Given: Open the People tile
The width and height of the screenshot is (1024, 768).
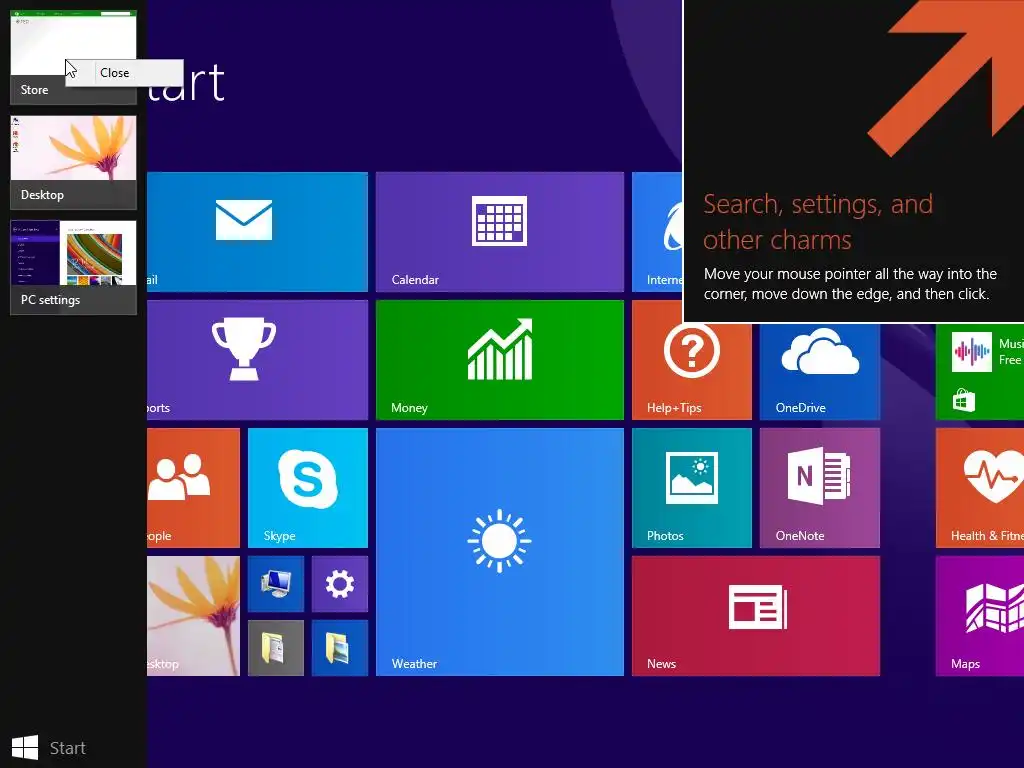Looking at the screenshot, I should (x=193, y=488).
